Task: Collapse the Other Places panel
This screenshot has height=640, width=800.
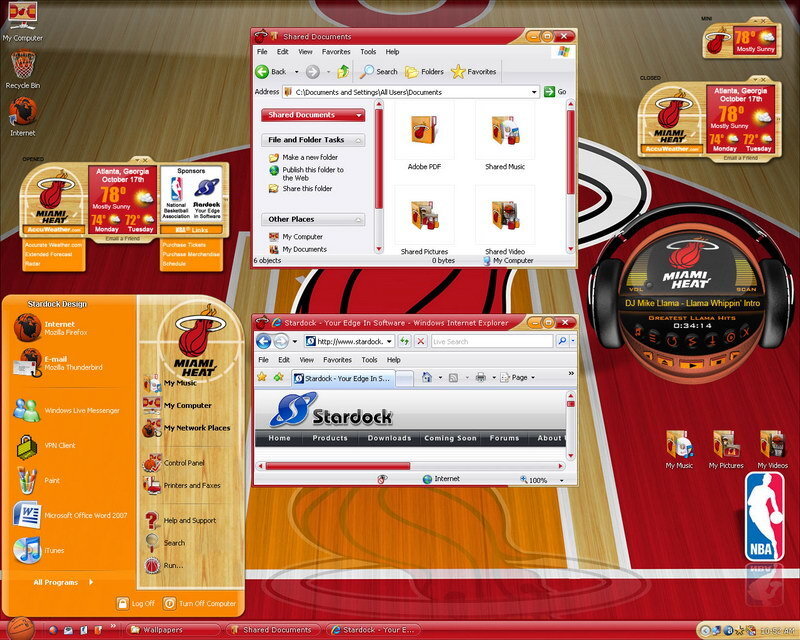Action: [x=357, y=219]
